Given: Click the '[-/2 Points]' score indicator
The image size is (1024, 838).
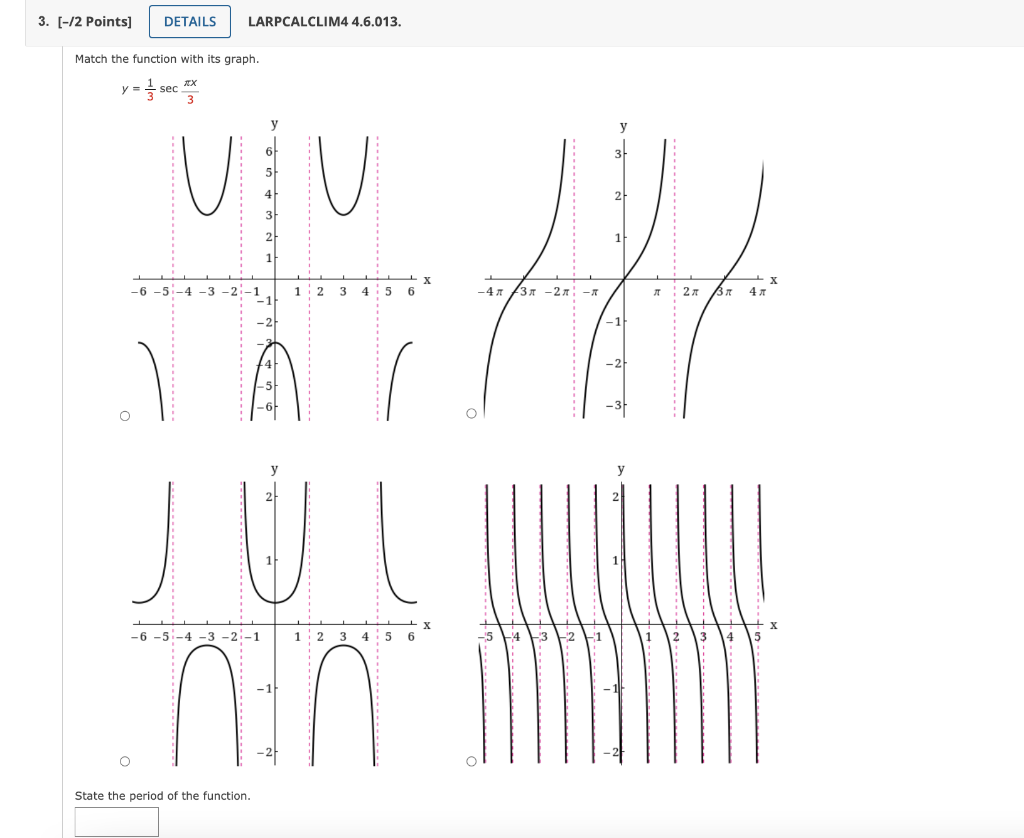Looking at the screenshot, I should (x=96, y=20).
